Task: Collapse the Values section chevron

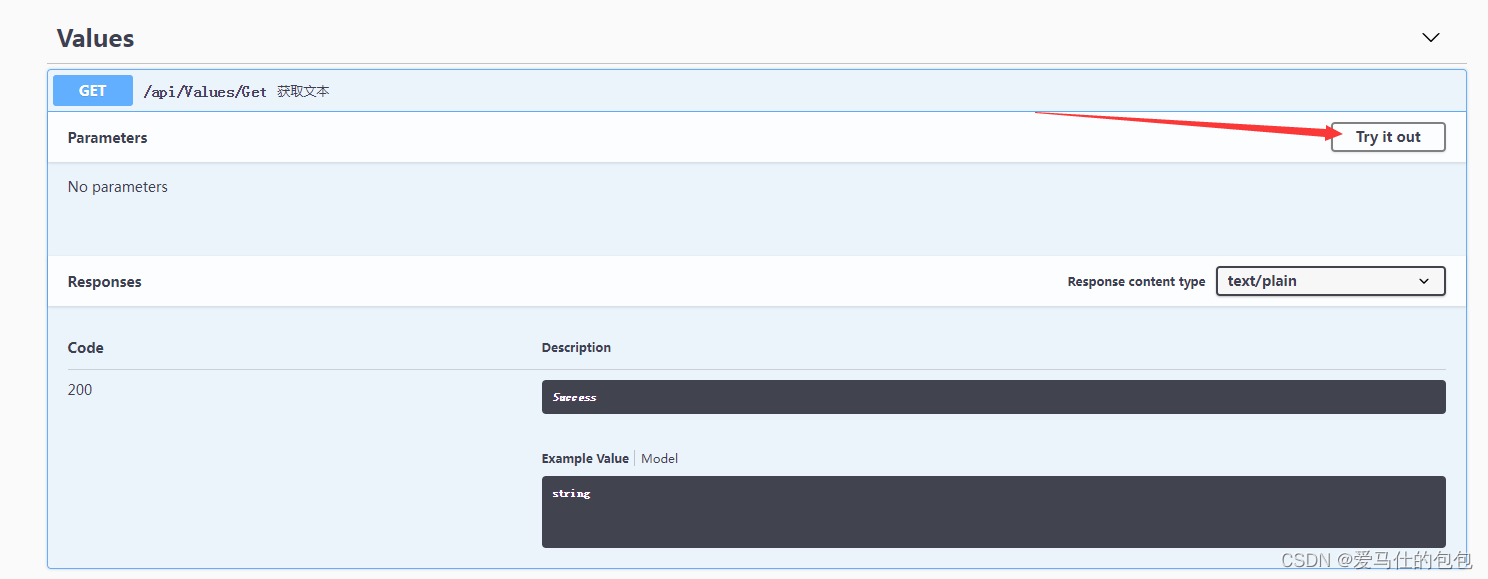Action: point(1430,38)
